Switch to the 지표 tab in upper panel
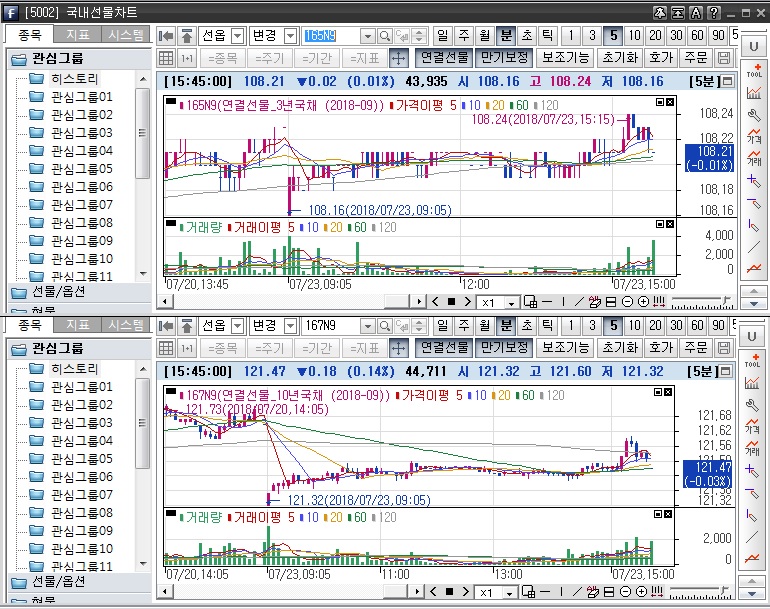The image size is (770, 609). 77,34
